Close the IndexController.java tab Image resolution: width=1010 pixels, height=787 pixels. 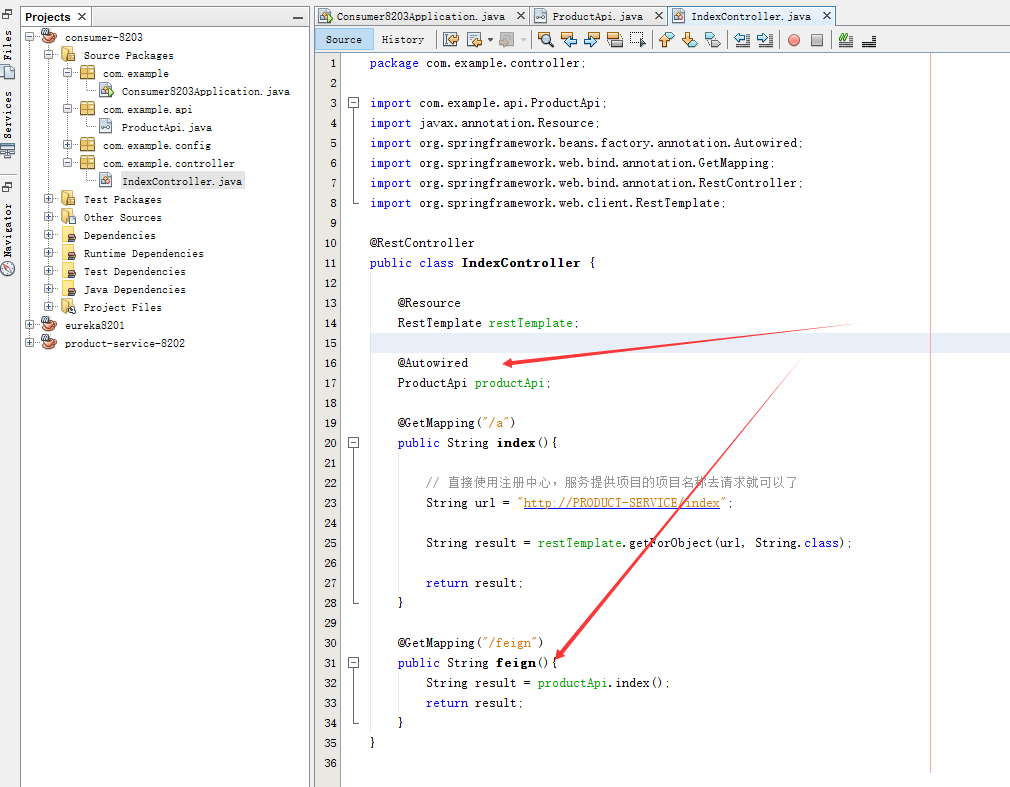(x=827, y=15)
